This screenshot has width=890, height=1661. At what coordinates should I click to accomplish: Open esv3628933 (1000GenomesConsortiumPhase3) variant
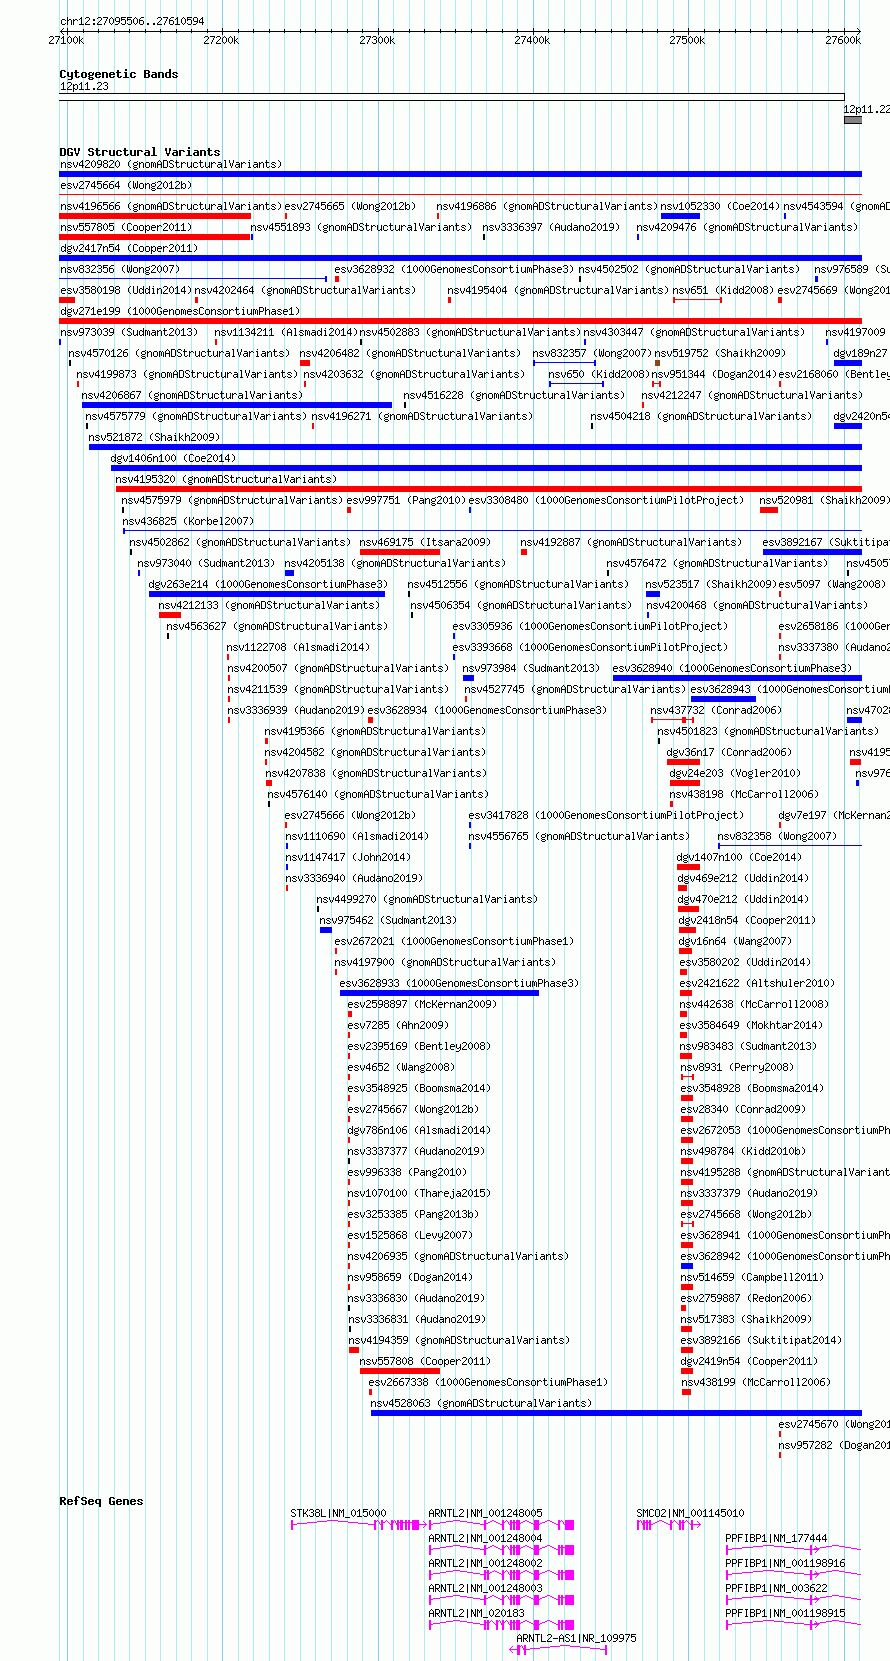tap(459, 983)
